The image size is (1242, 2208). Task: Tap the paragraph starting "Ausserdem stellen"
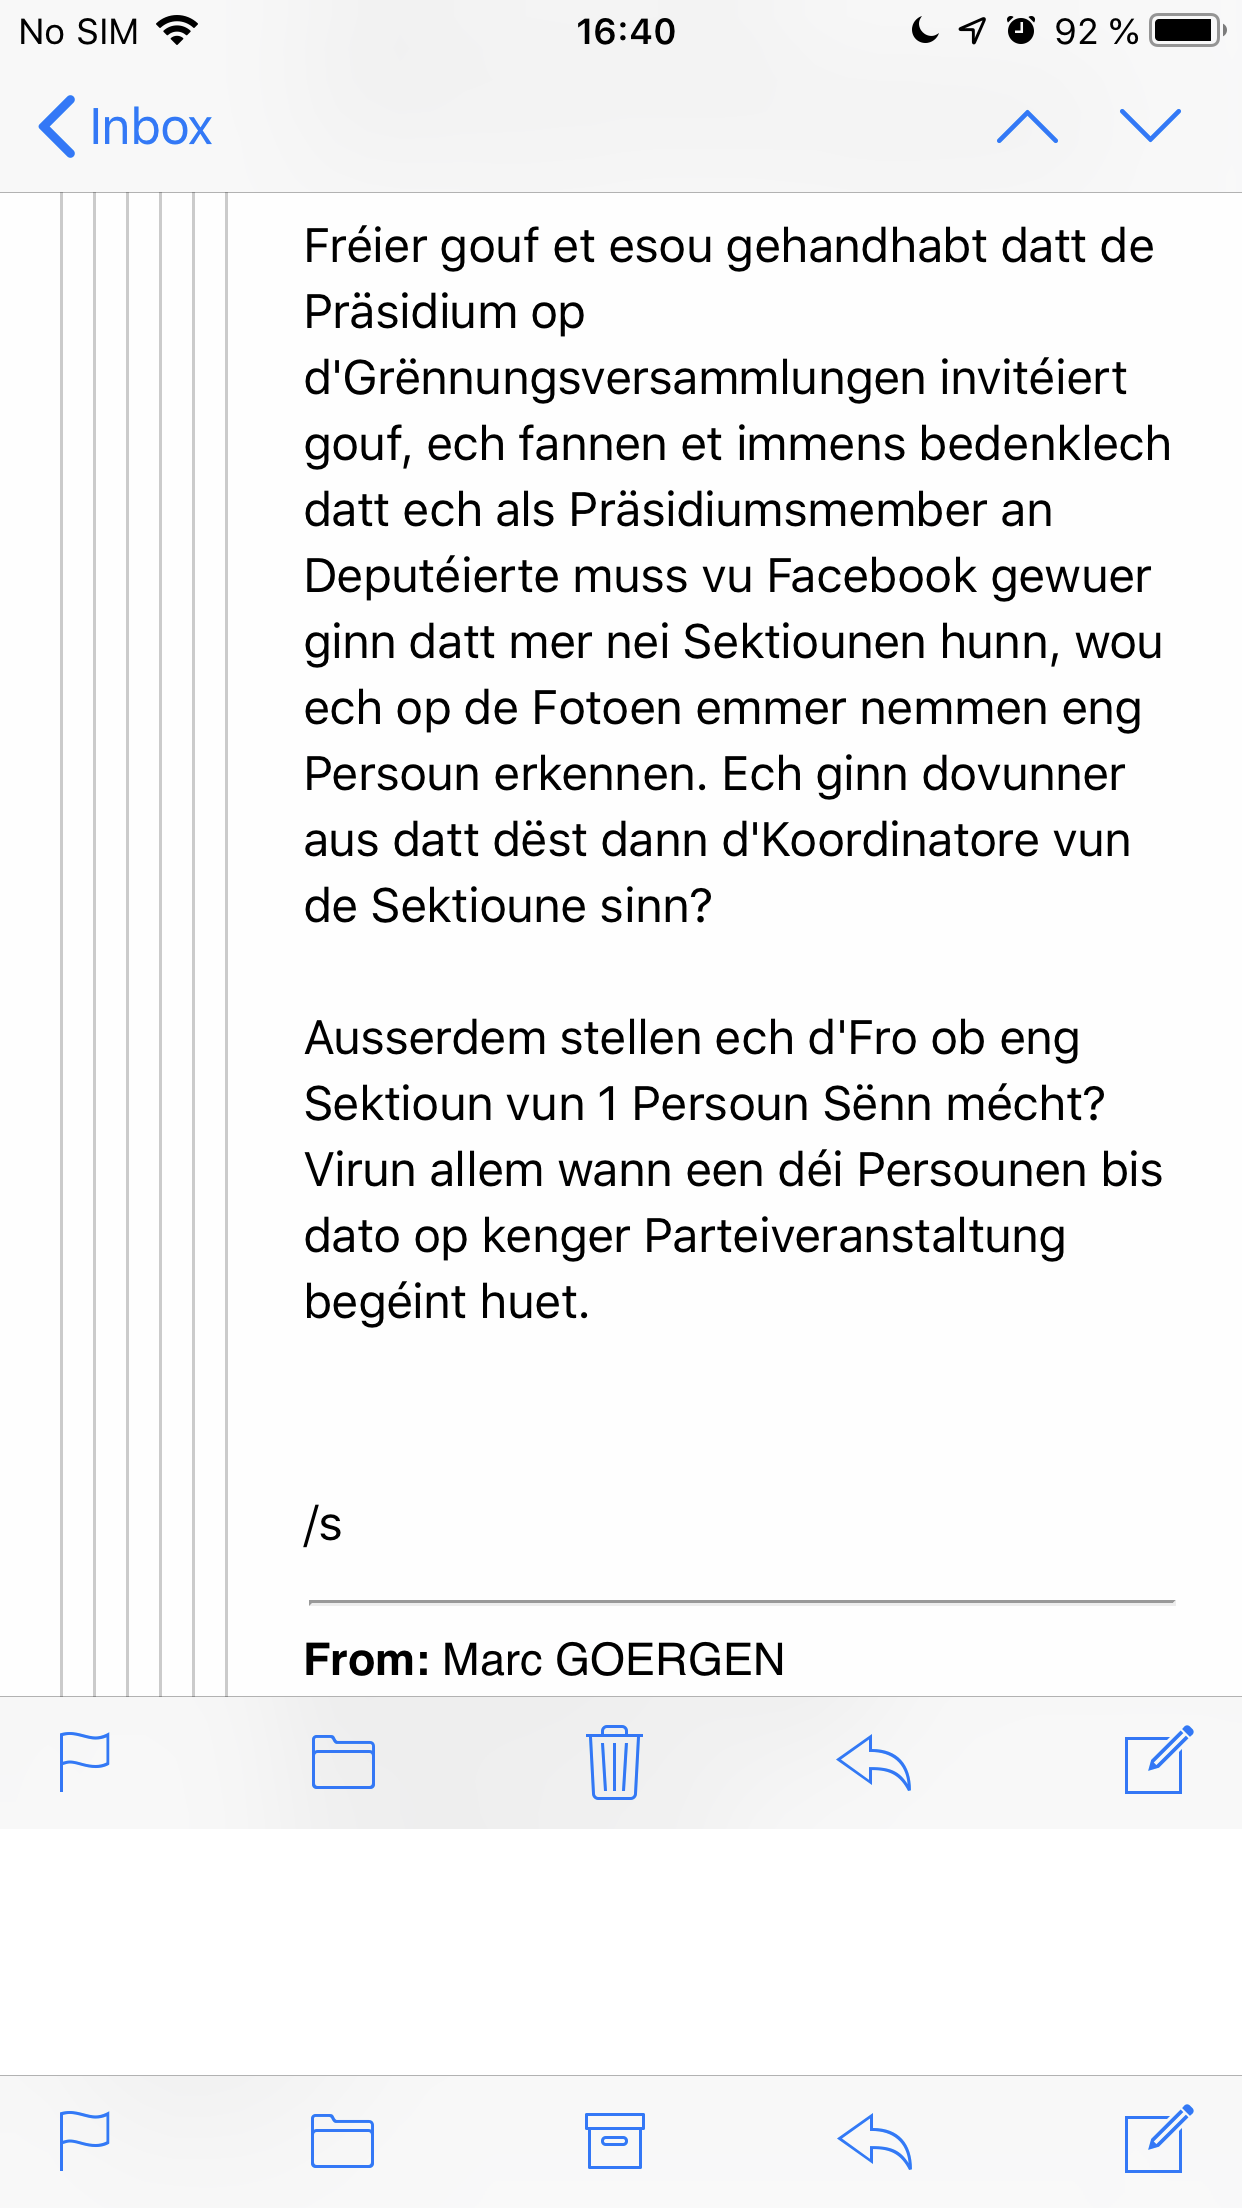click(x=733, y=1169)
